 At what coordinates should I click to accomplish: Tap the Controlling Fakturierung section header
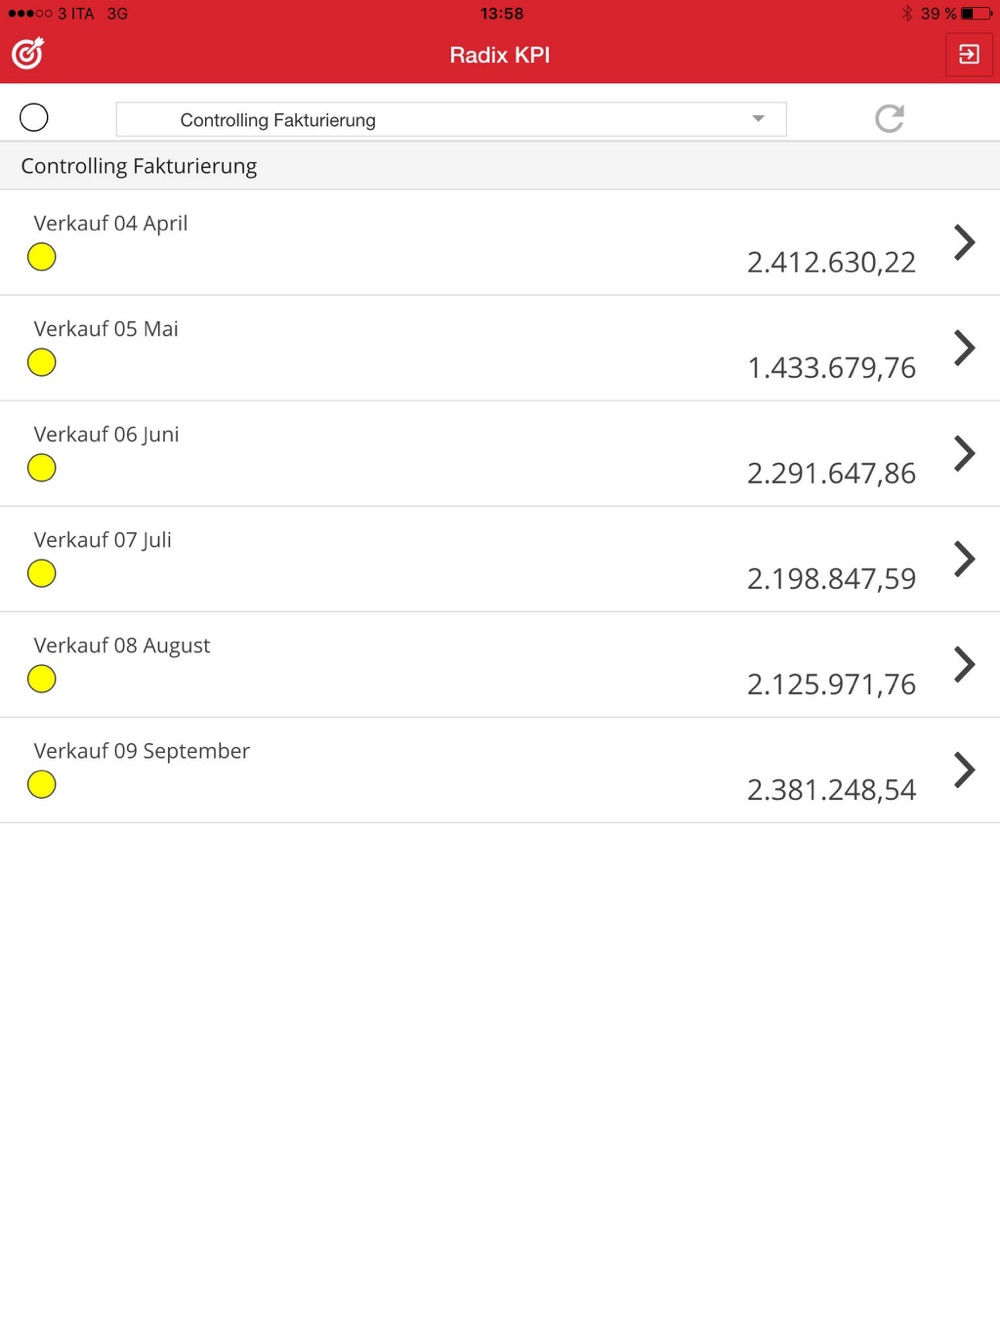[139, 166]
